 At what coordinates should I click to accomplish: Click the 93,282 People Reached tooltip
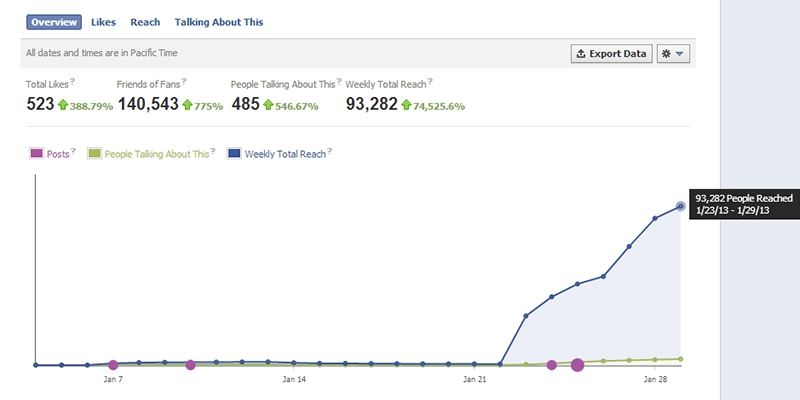click(x=744, y=205)
